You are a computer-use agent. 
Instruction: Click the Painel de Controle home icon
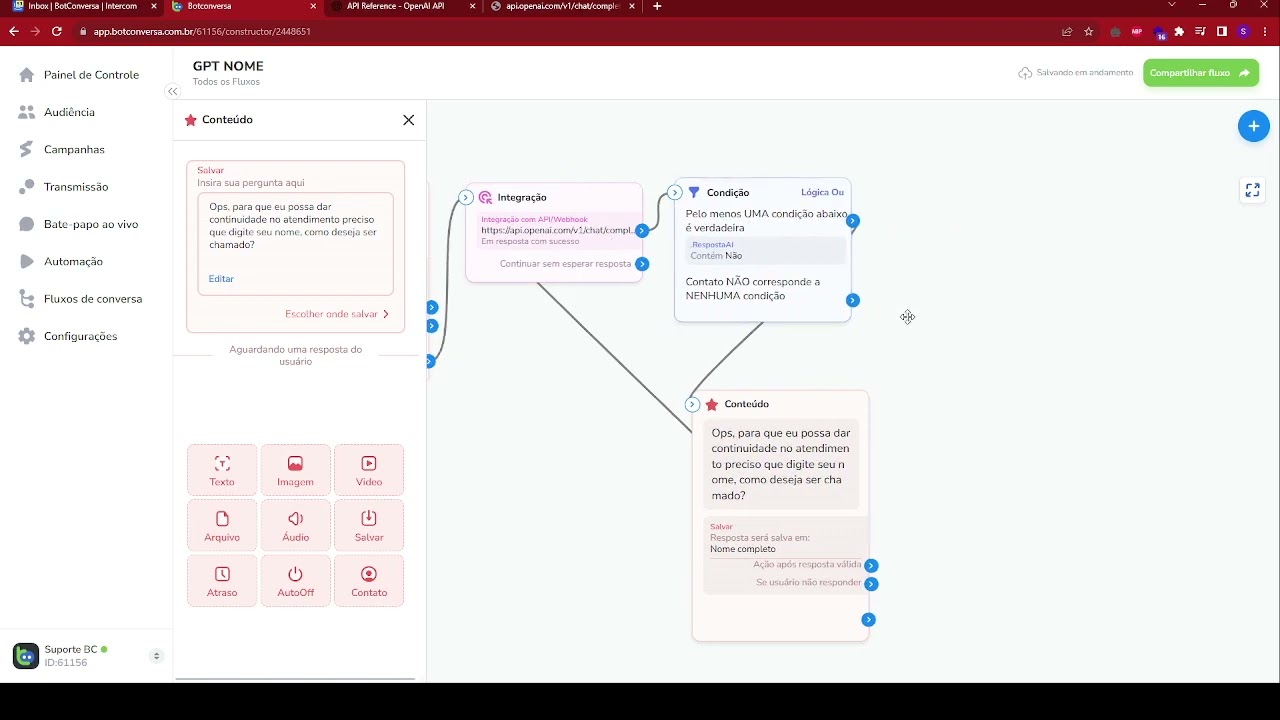pyautogui.click(x=26, y=75)
